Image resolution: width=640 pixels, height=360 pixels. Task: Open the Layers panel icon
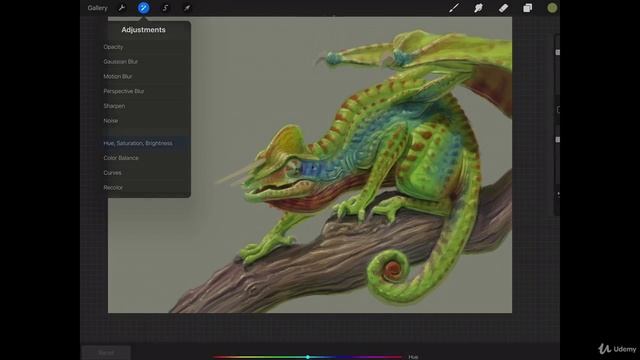pyautogui.click(x=527, y=8)
